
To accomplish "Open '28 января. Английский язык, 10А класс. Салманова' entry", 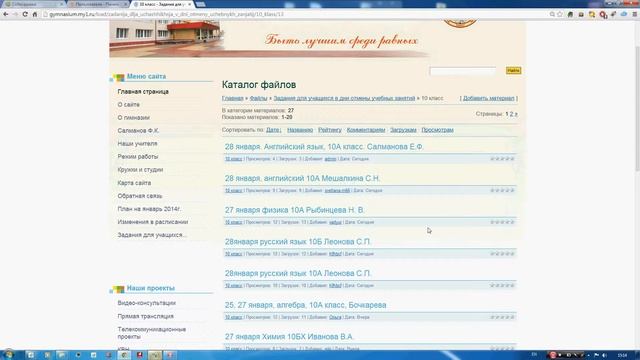I will 324,147.
